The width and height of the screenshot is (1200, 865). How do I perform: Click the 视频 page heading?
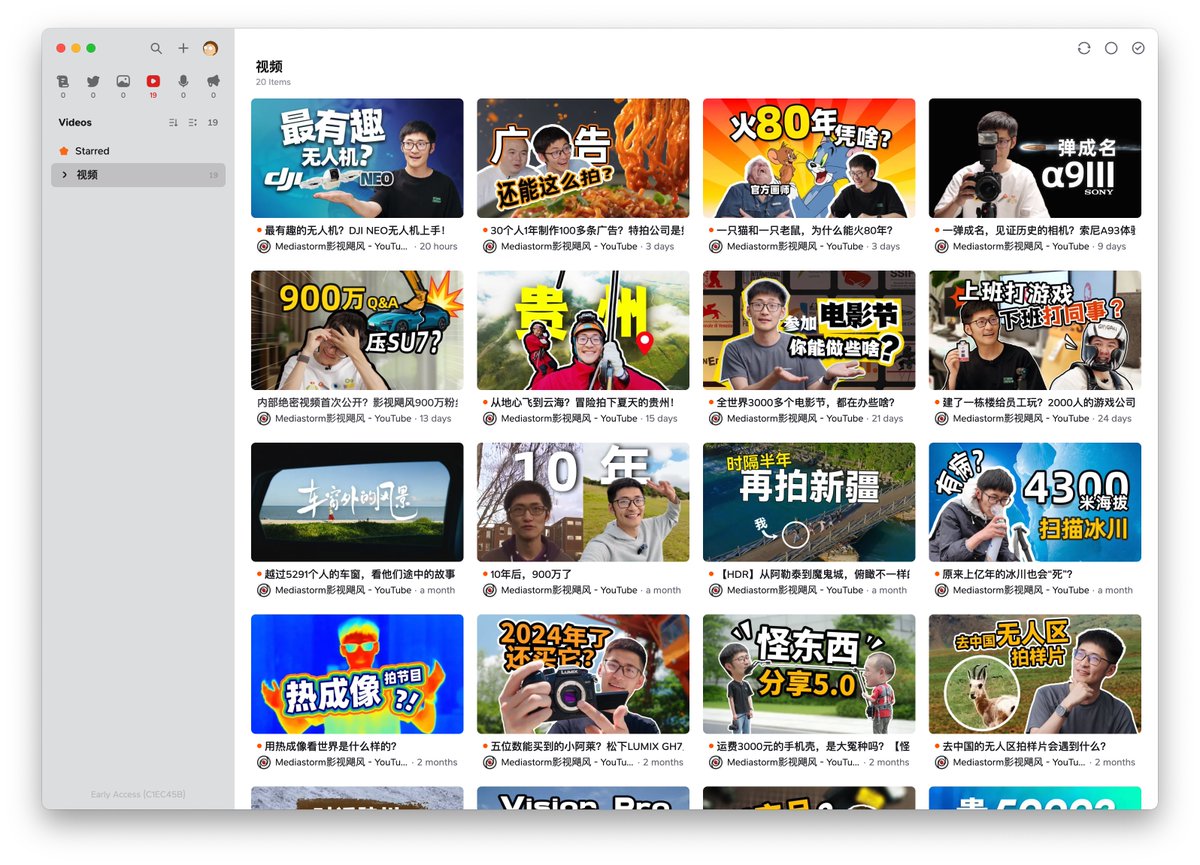click(x=269, y=66)
